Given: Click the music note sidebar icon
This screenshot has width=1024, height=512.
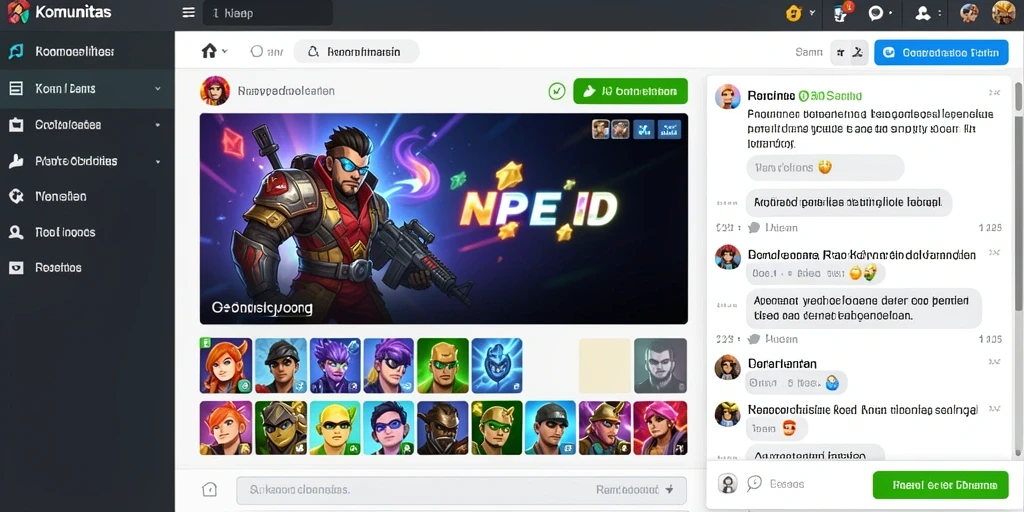Looking at the screenshot, I should point(16,51).
